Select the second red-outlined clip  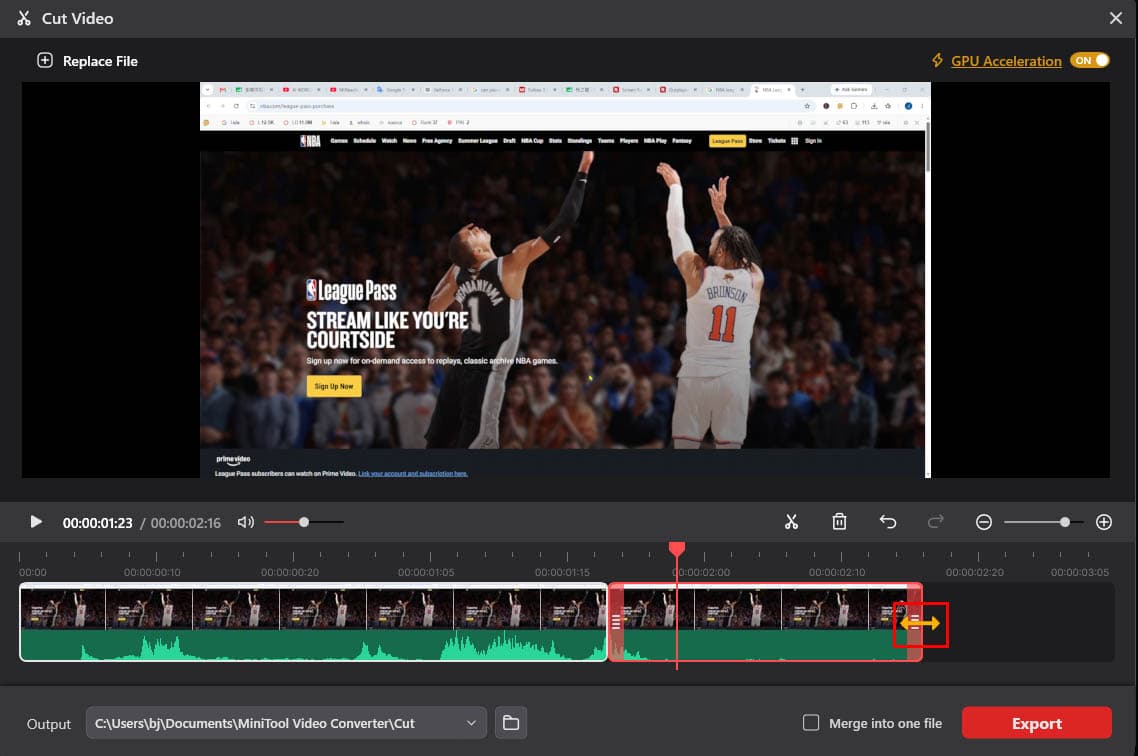(765, 623)
